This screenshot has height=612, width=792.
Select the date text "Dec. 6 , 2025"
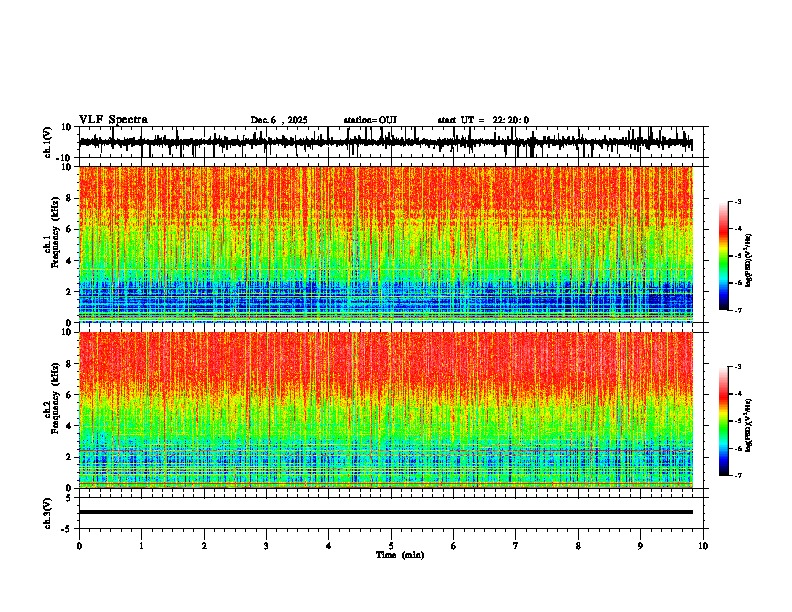[279, 120]
